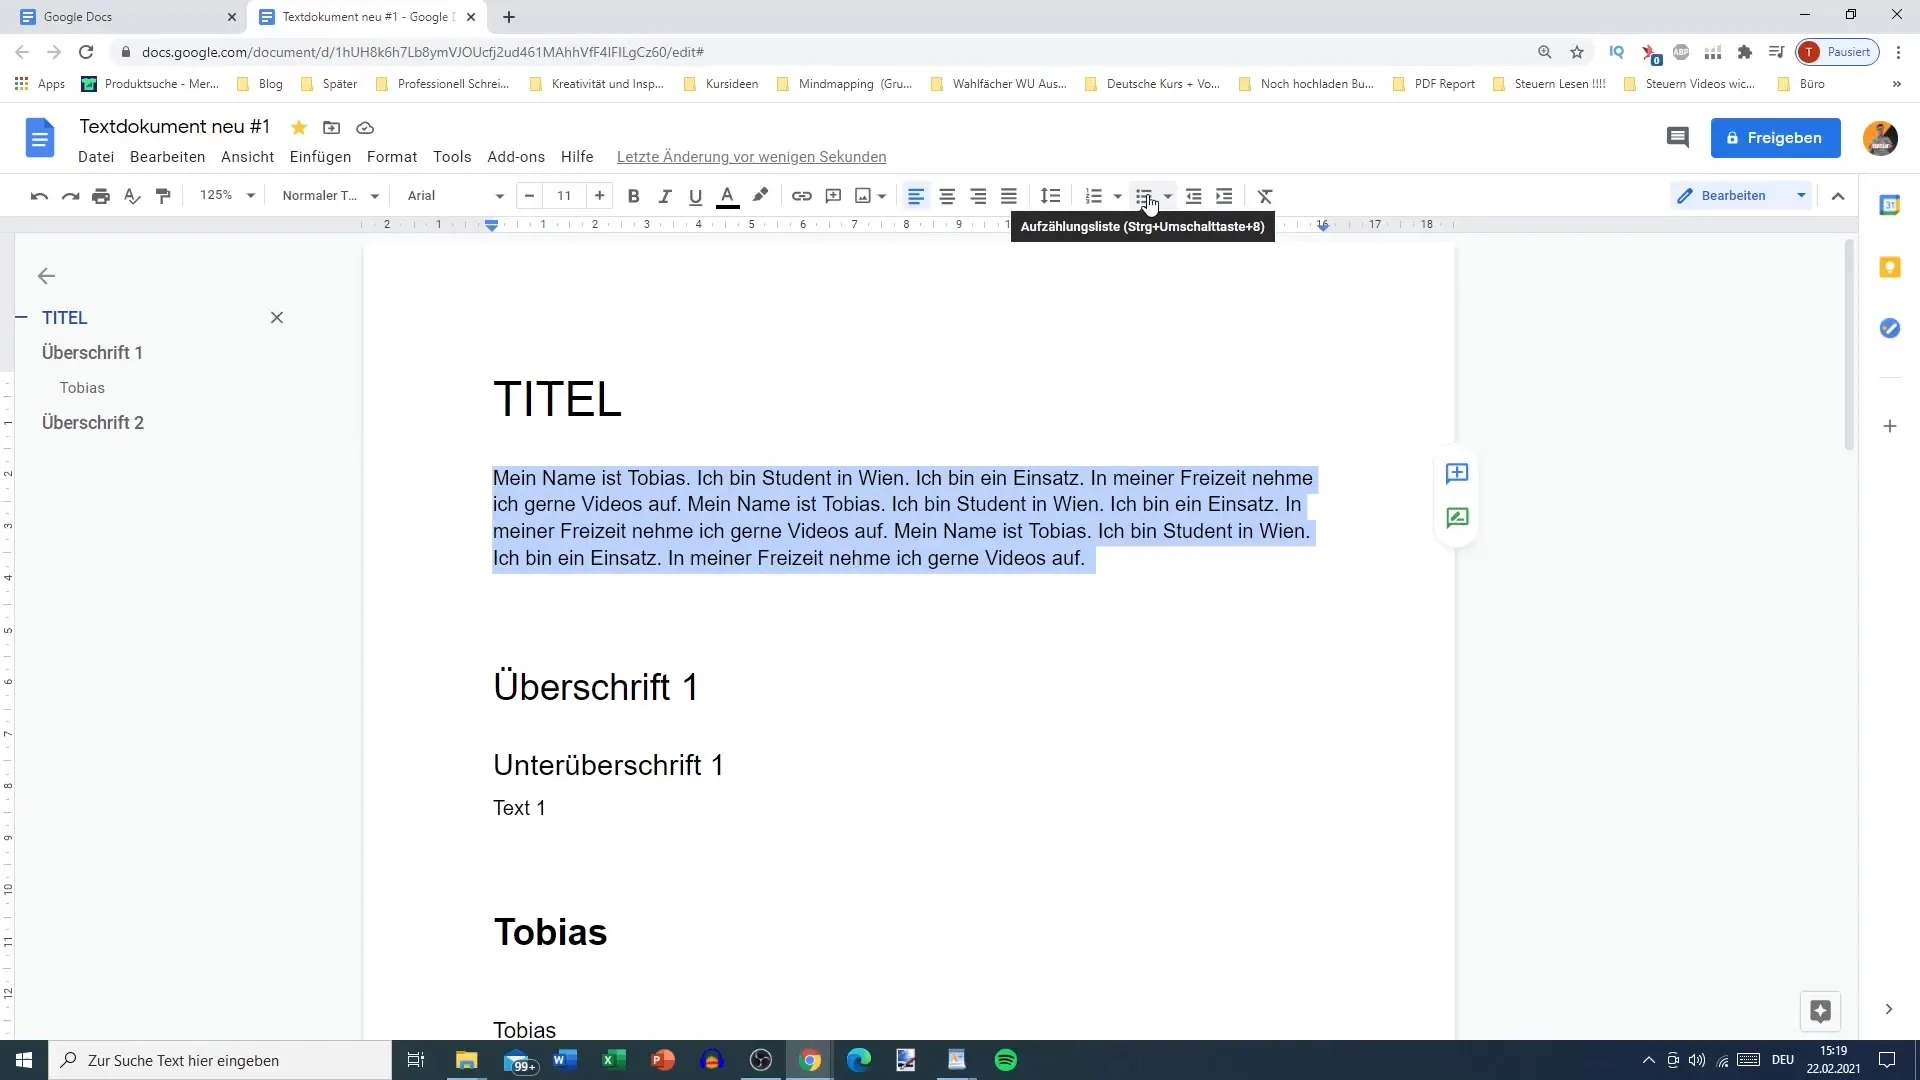Viewport: 1920px width, 1080px height.
Task: Click the Tobias subheading in the outline
Action: (82, 386)
